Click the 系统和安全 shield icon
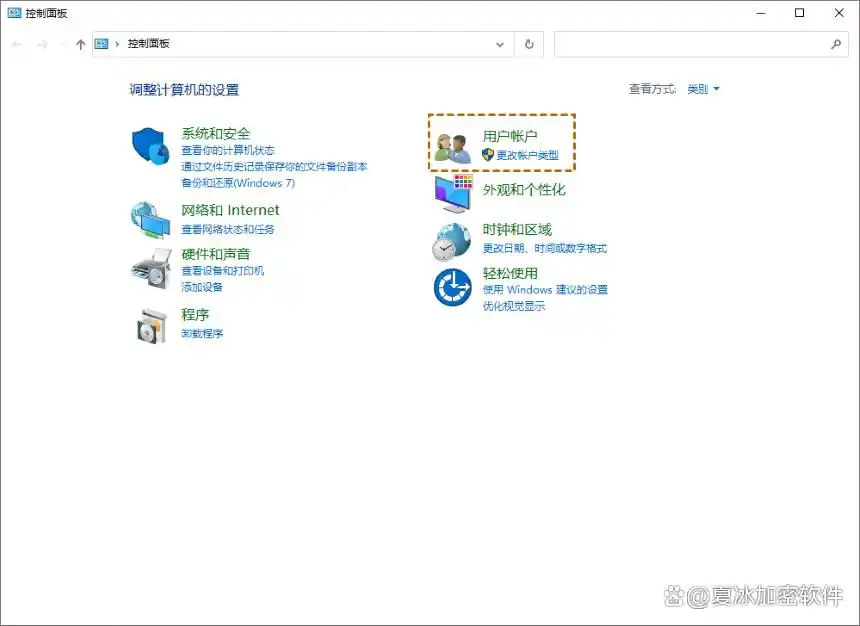 point(150,147)
